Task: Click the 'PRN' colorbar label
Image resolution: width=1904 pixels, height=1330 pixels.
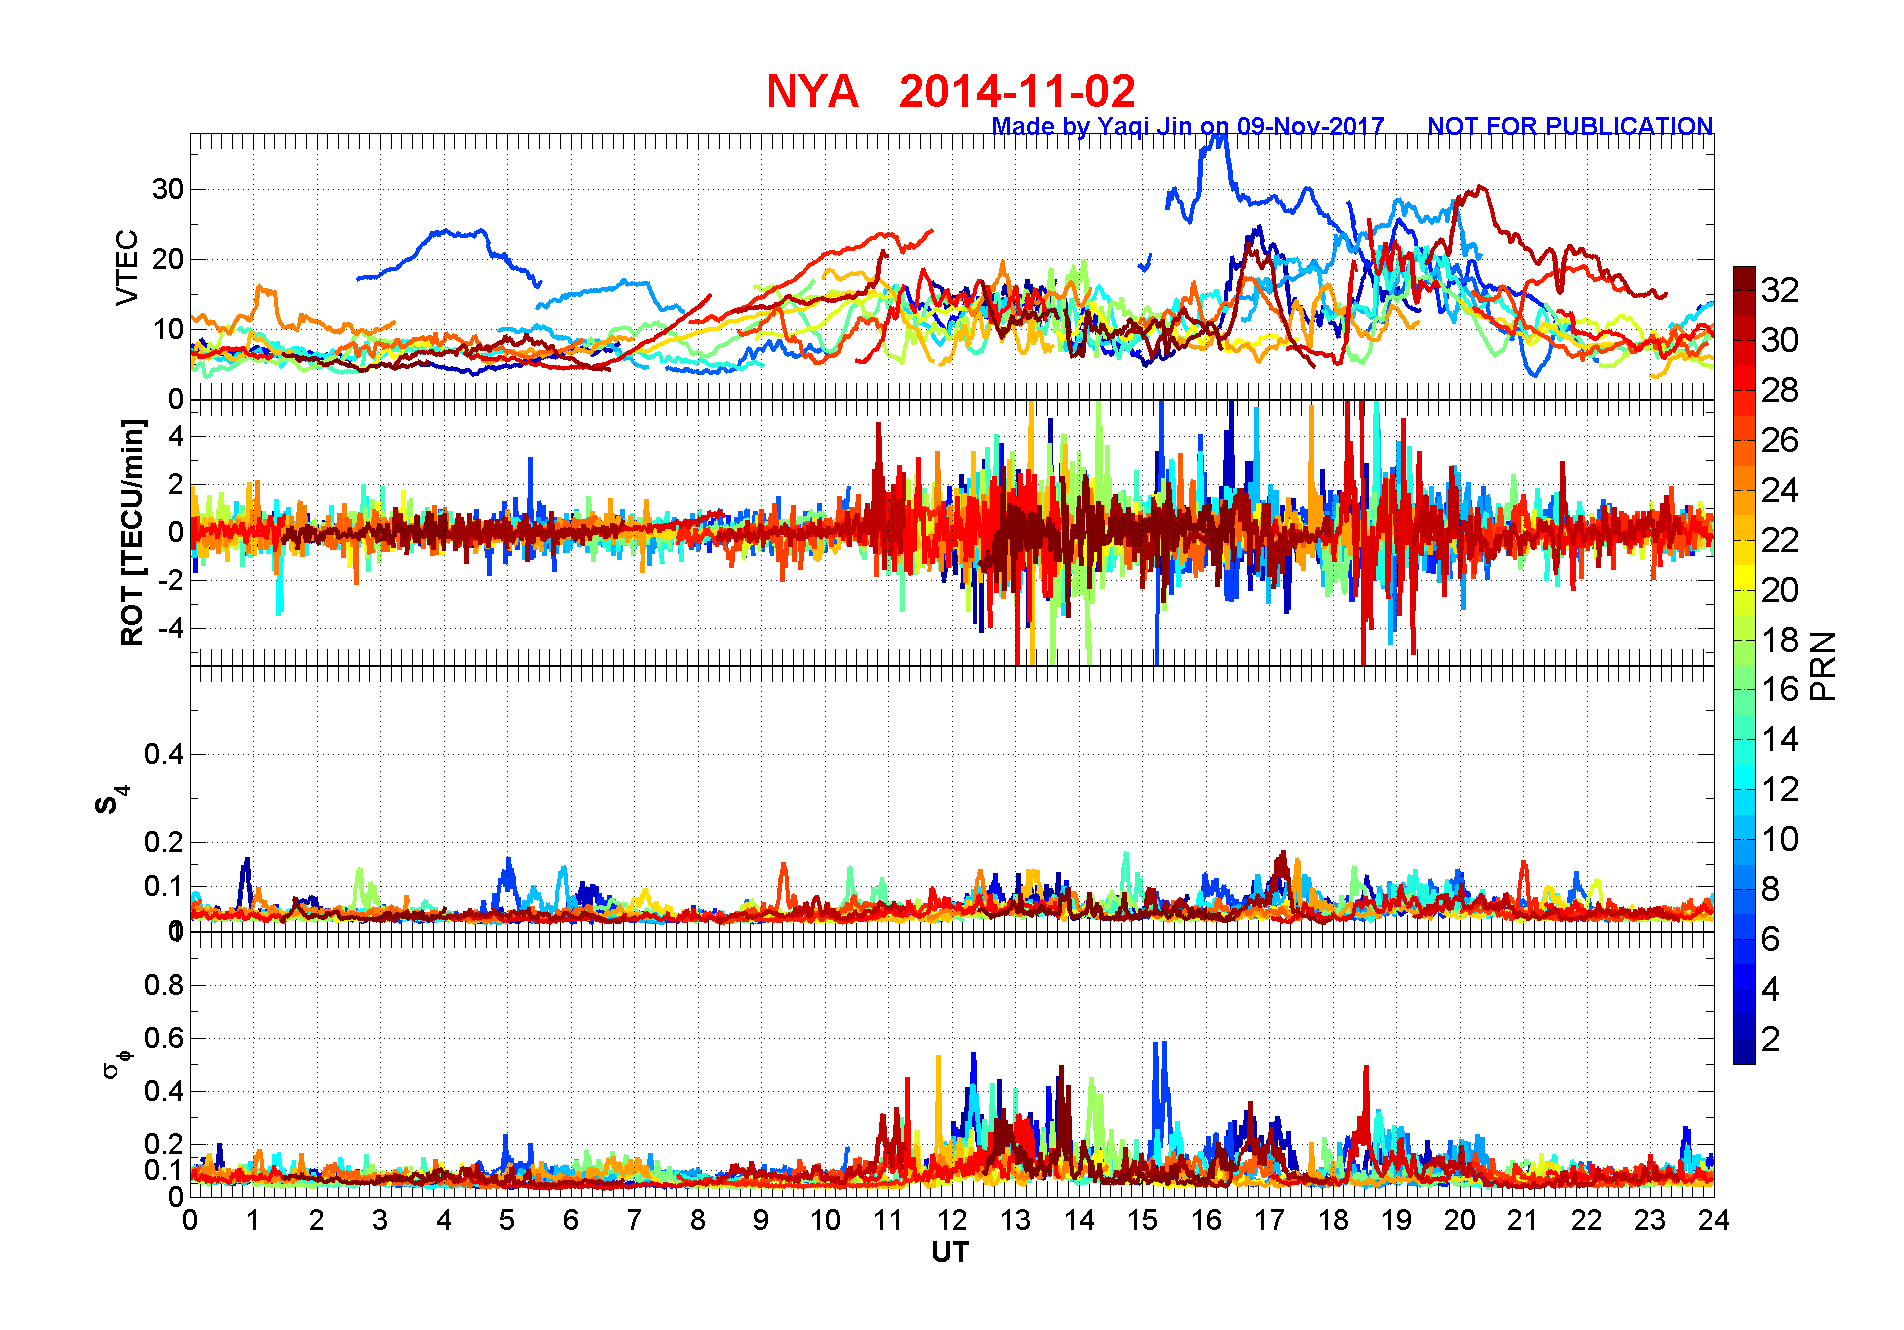Action: point(1823,665)
